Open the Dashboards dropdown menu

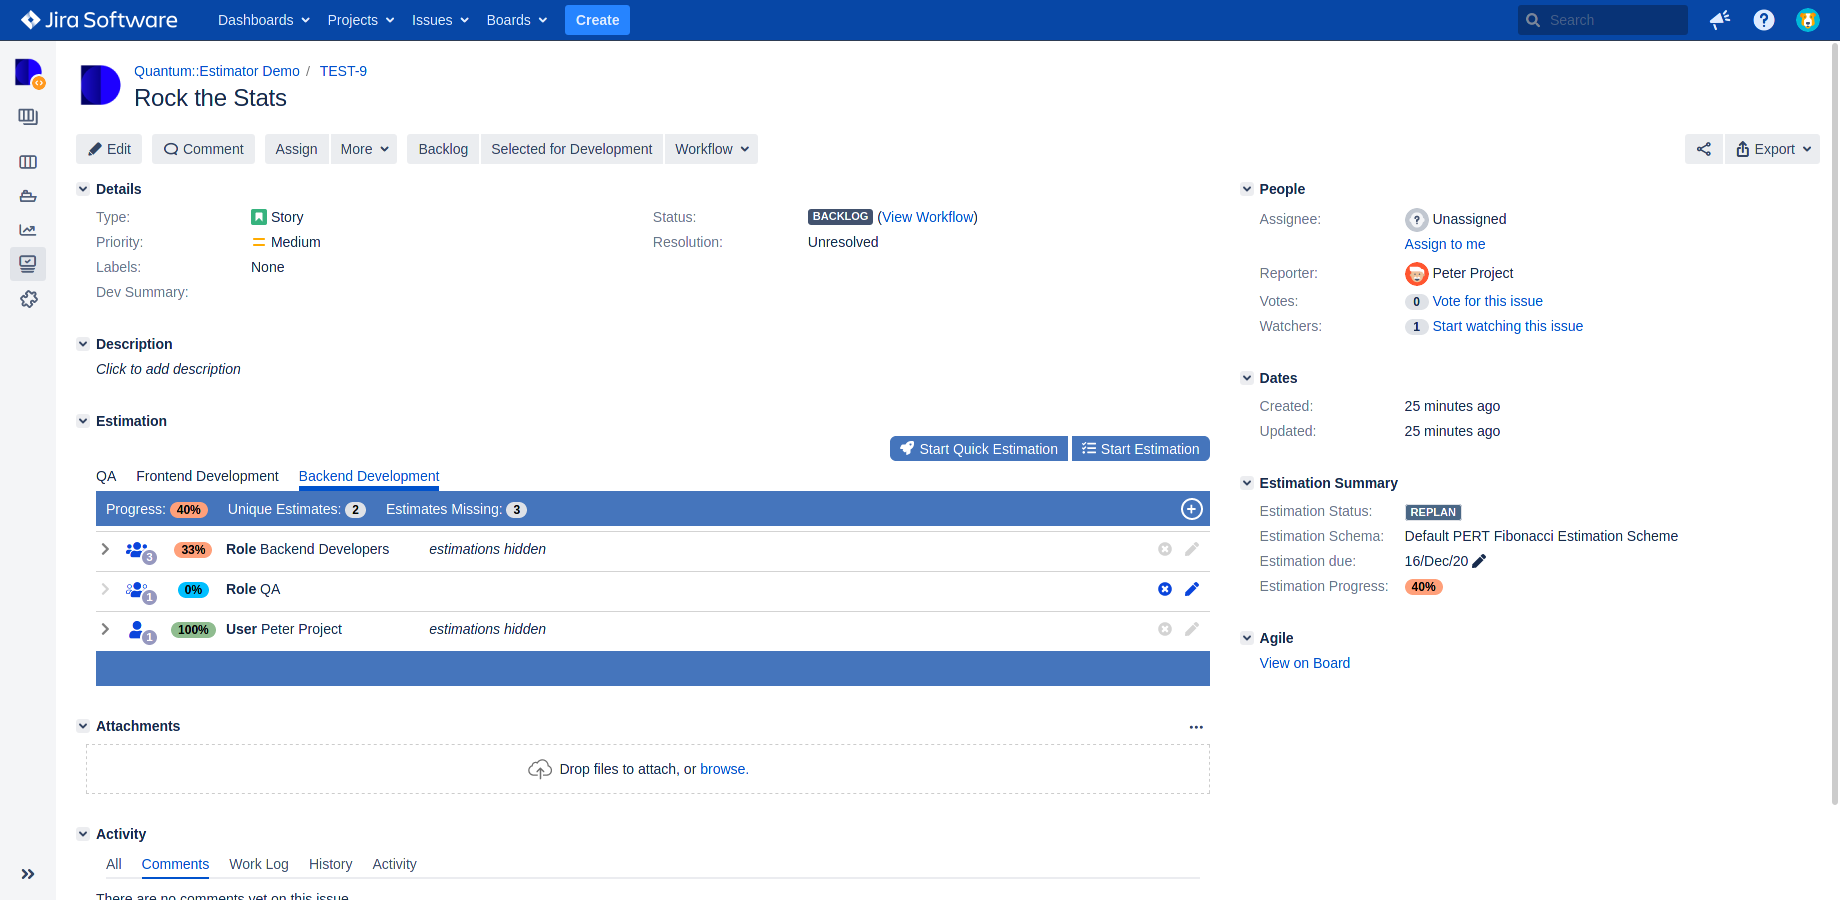click(x=264, y=20)
